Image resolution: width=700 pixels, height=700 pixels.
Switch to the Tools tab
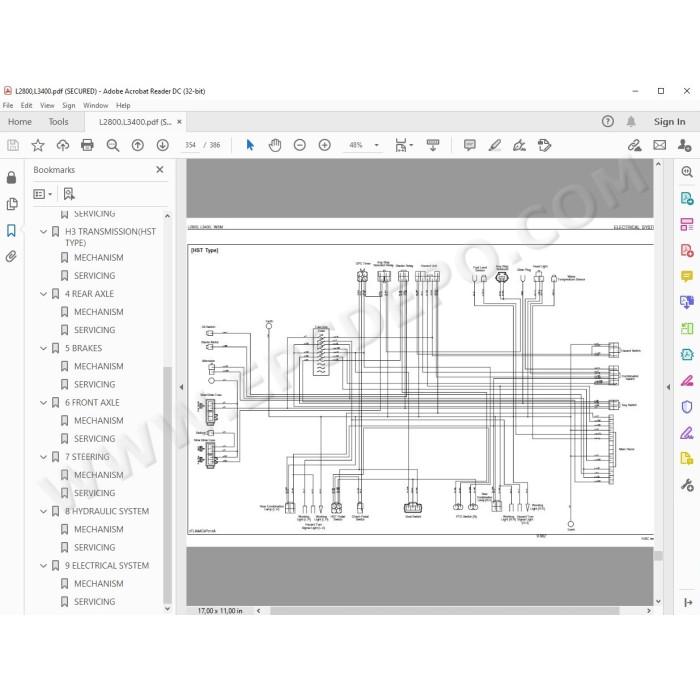tap(58, 122)
